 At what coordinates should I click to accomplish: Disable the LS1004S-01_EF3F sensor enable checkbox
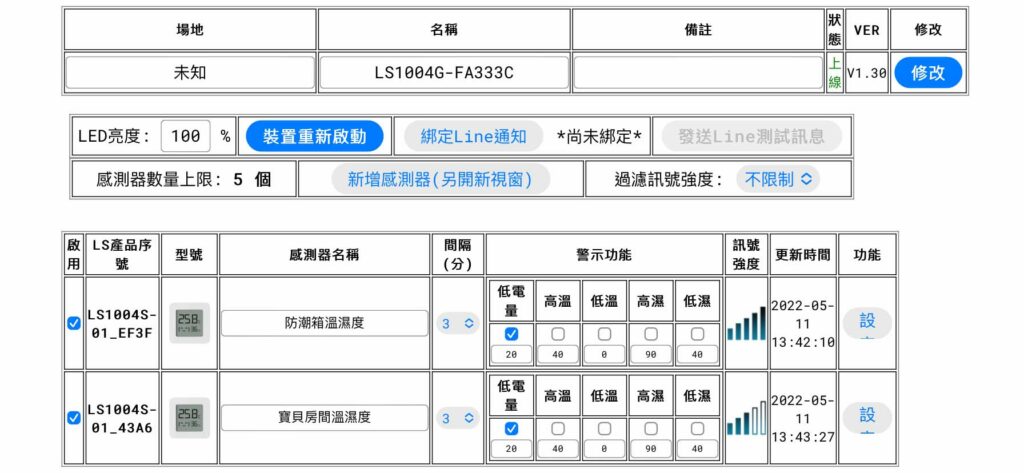click(x=74, y=323)
